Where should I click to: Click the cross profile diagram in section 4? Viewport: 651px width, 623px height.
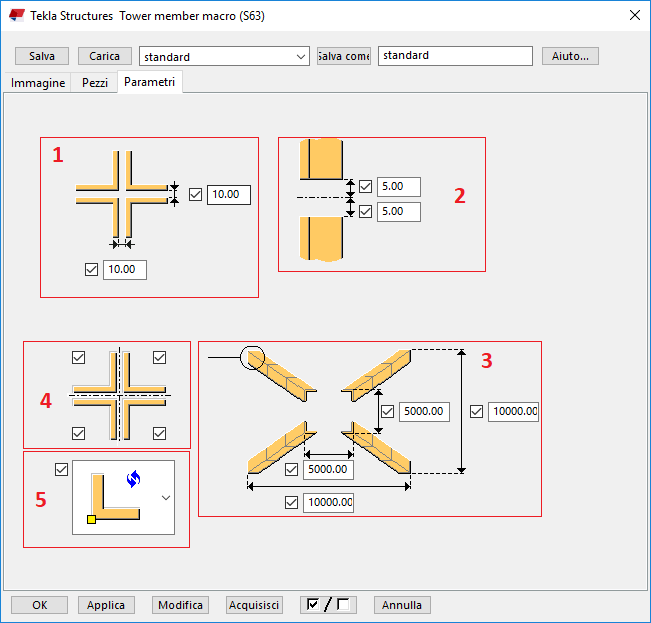(119, 395)
